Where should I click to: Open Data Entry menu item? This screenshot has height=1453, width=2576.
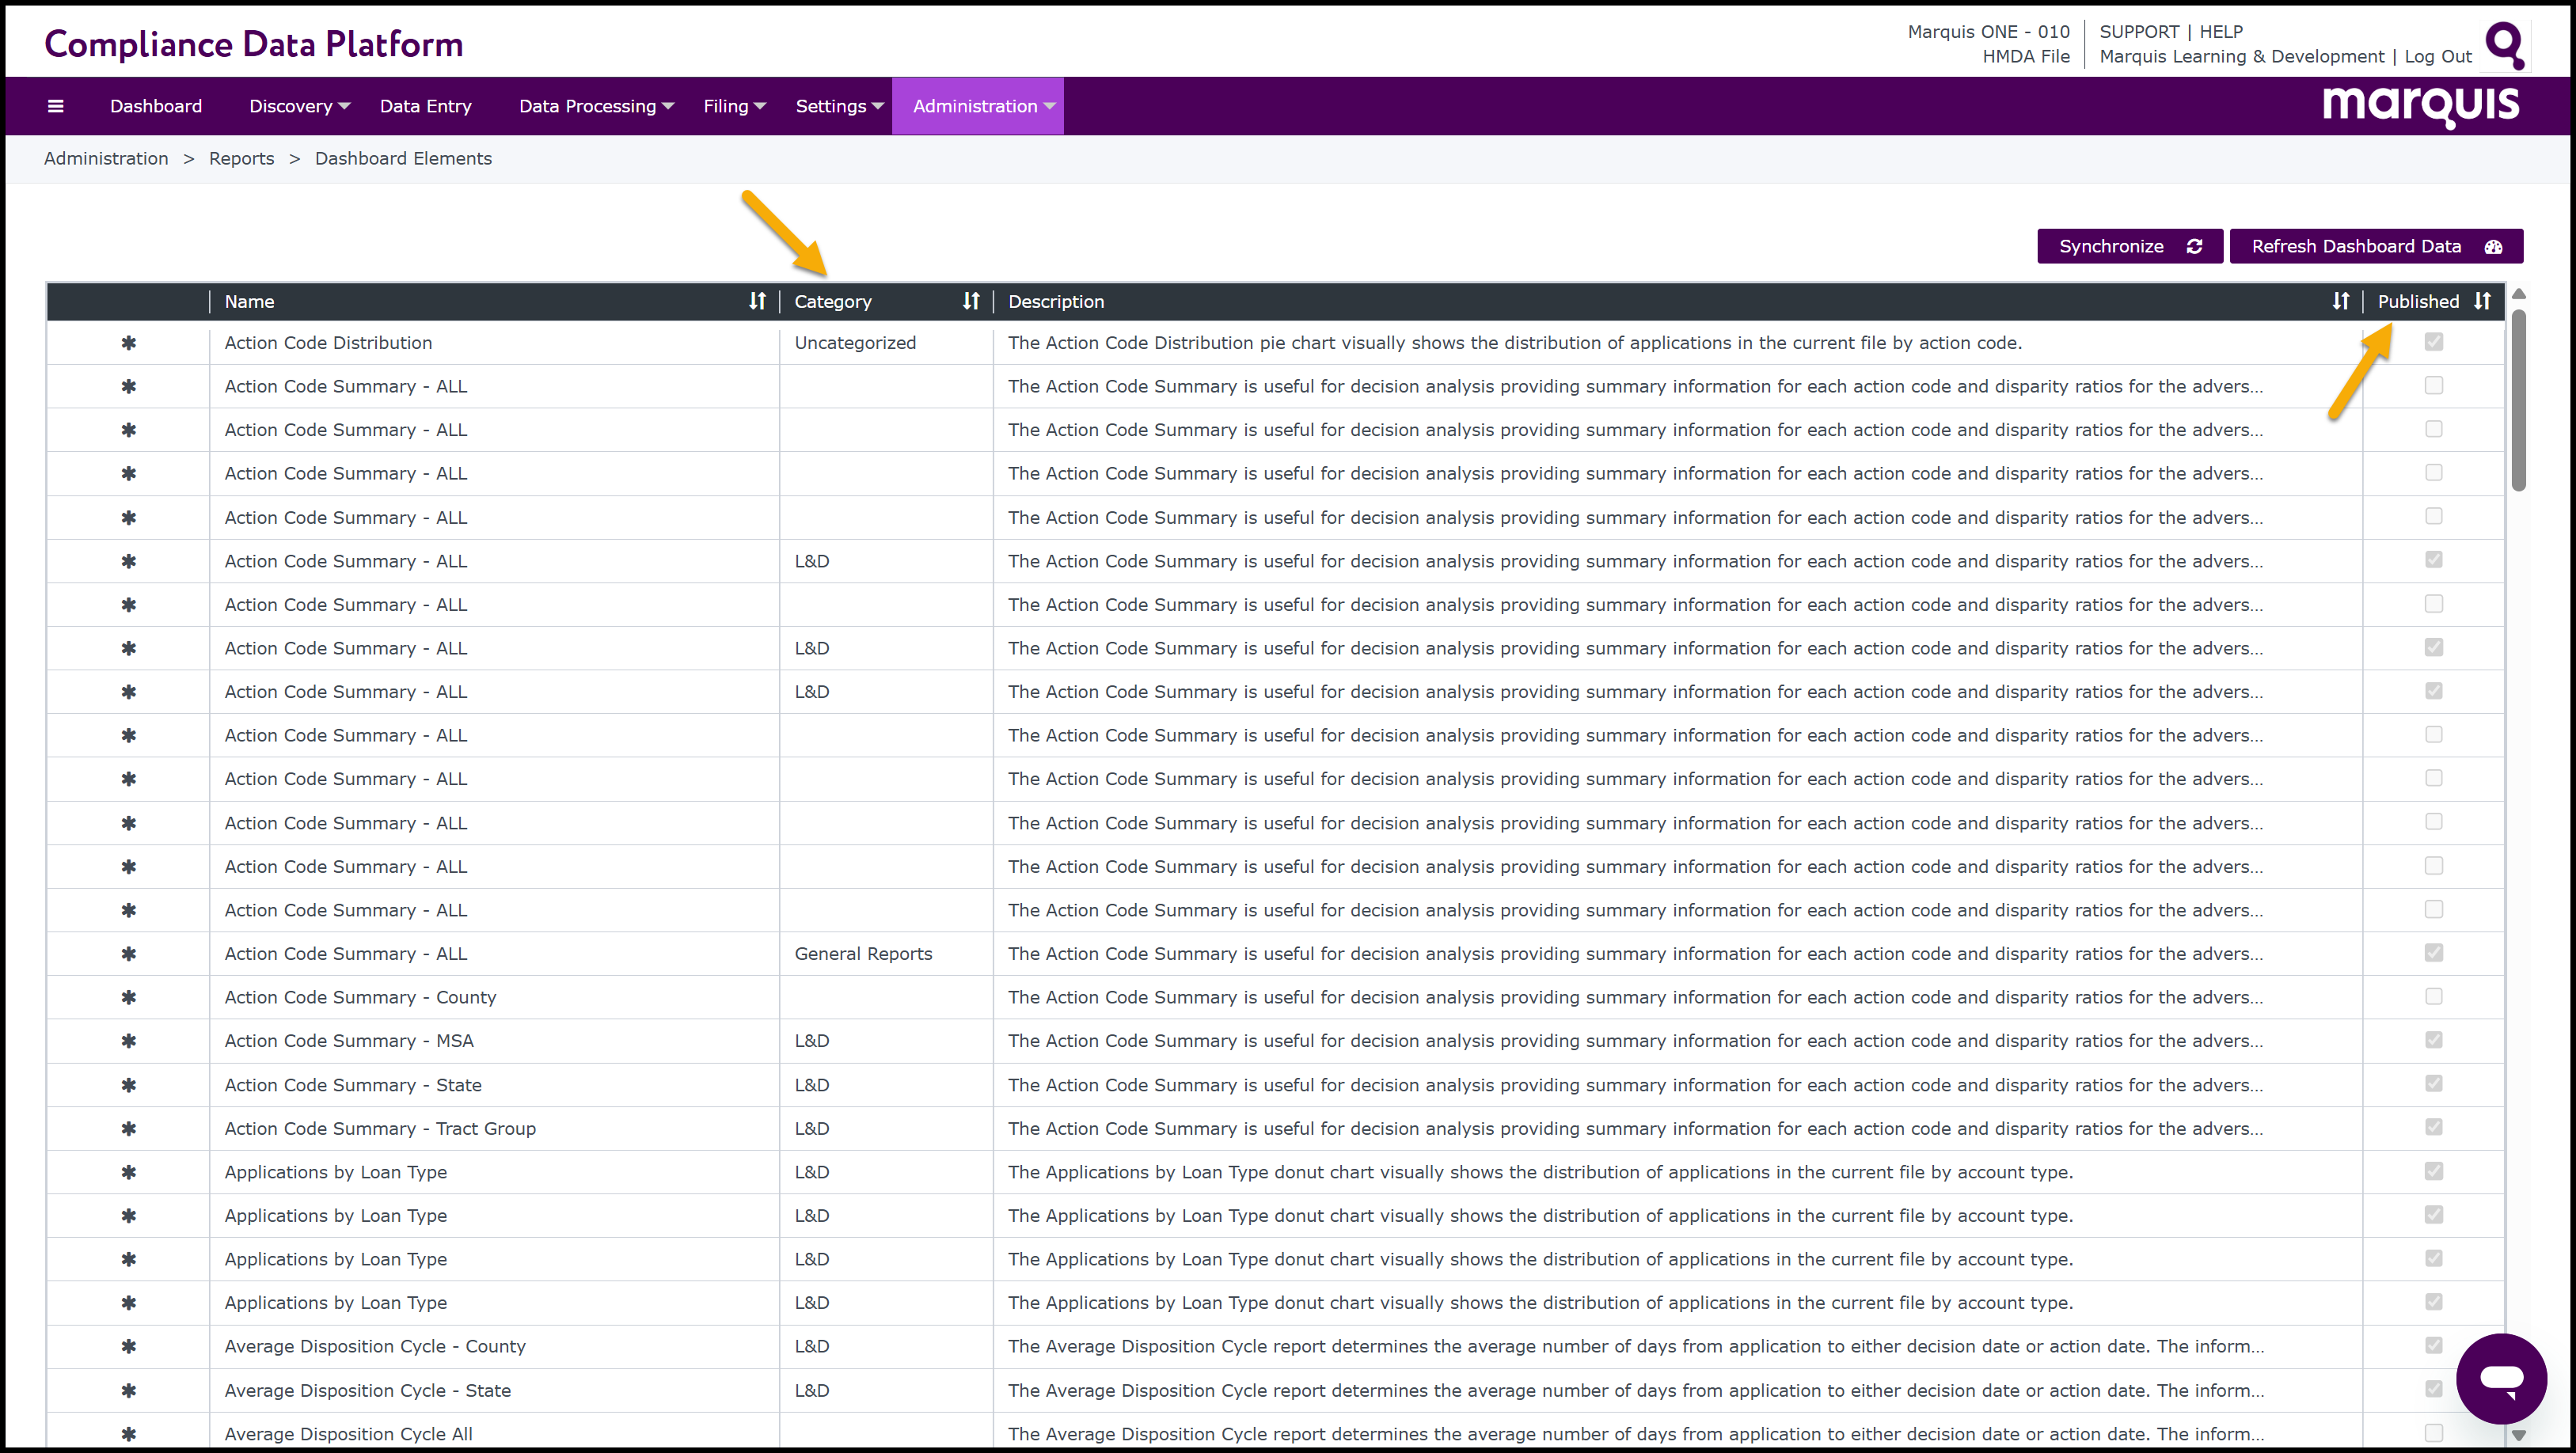425,106
